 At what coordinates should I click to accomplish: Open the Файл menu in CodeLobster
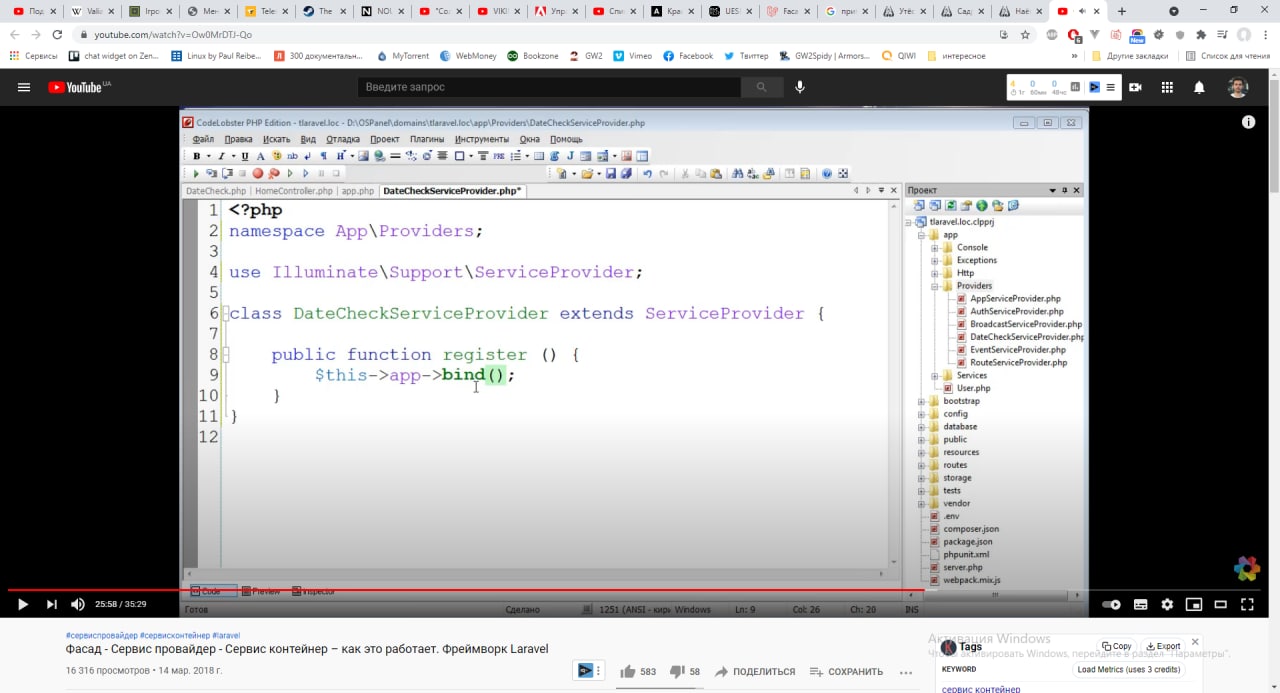[x=203, y=139]
